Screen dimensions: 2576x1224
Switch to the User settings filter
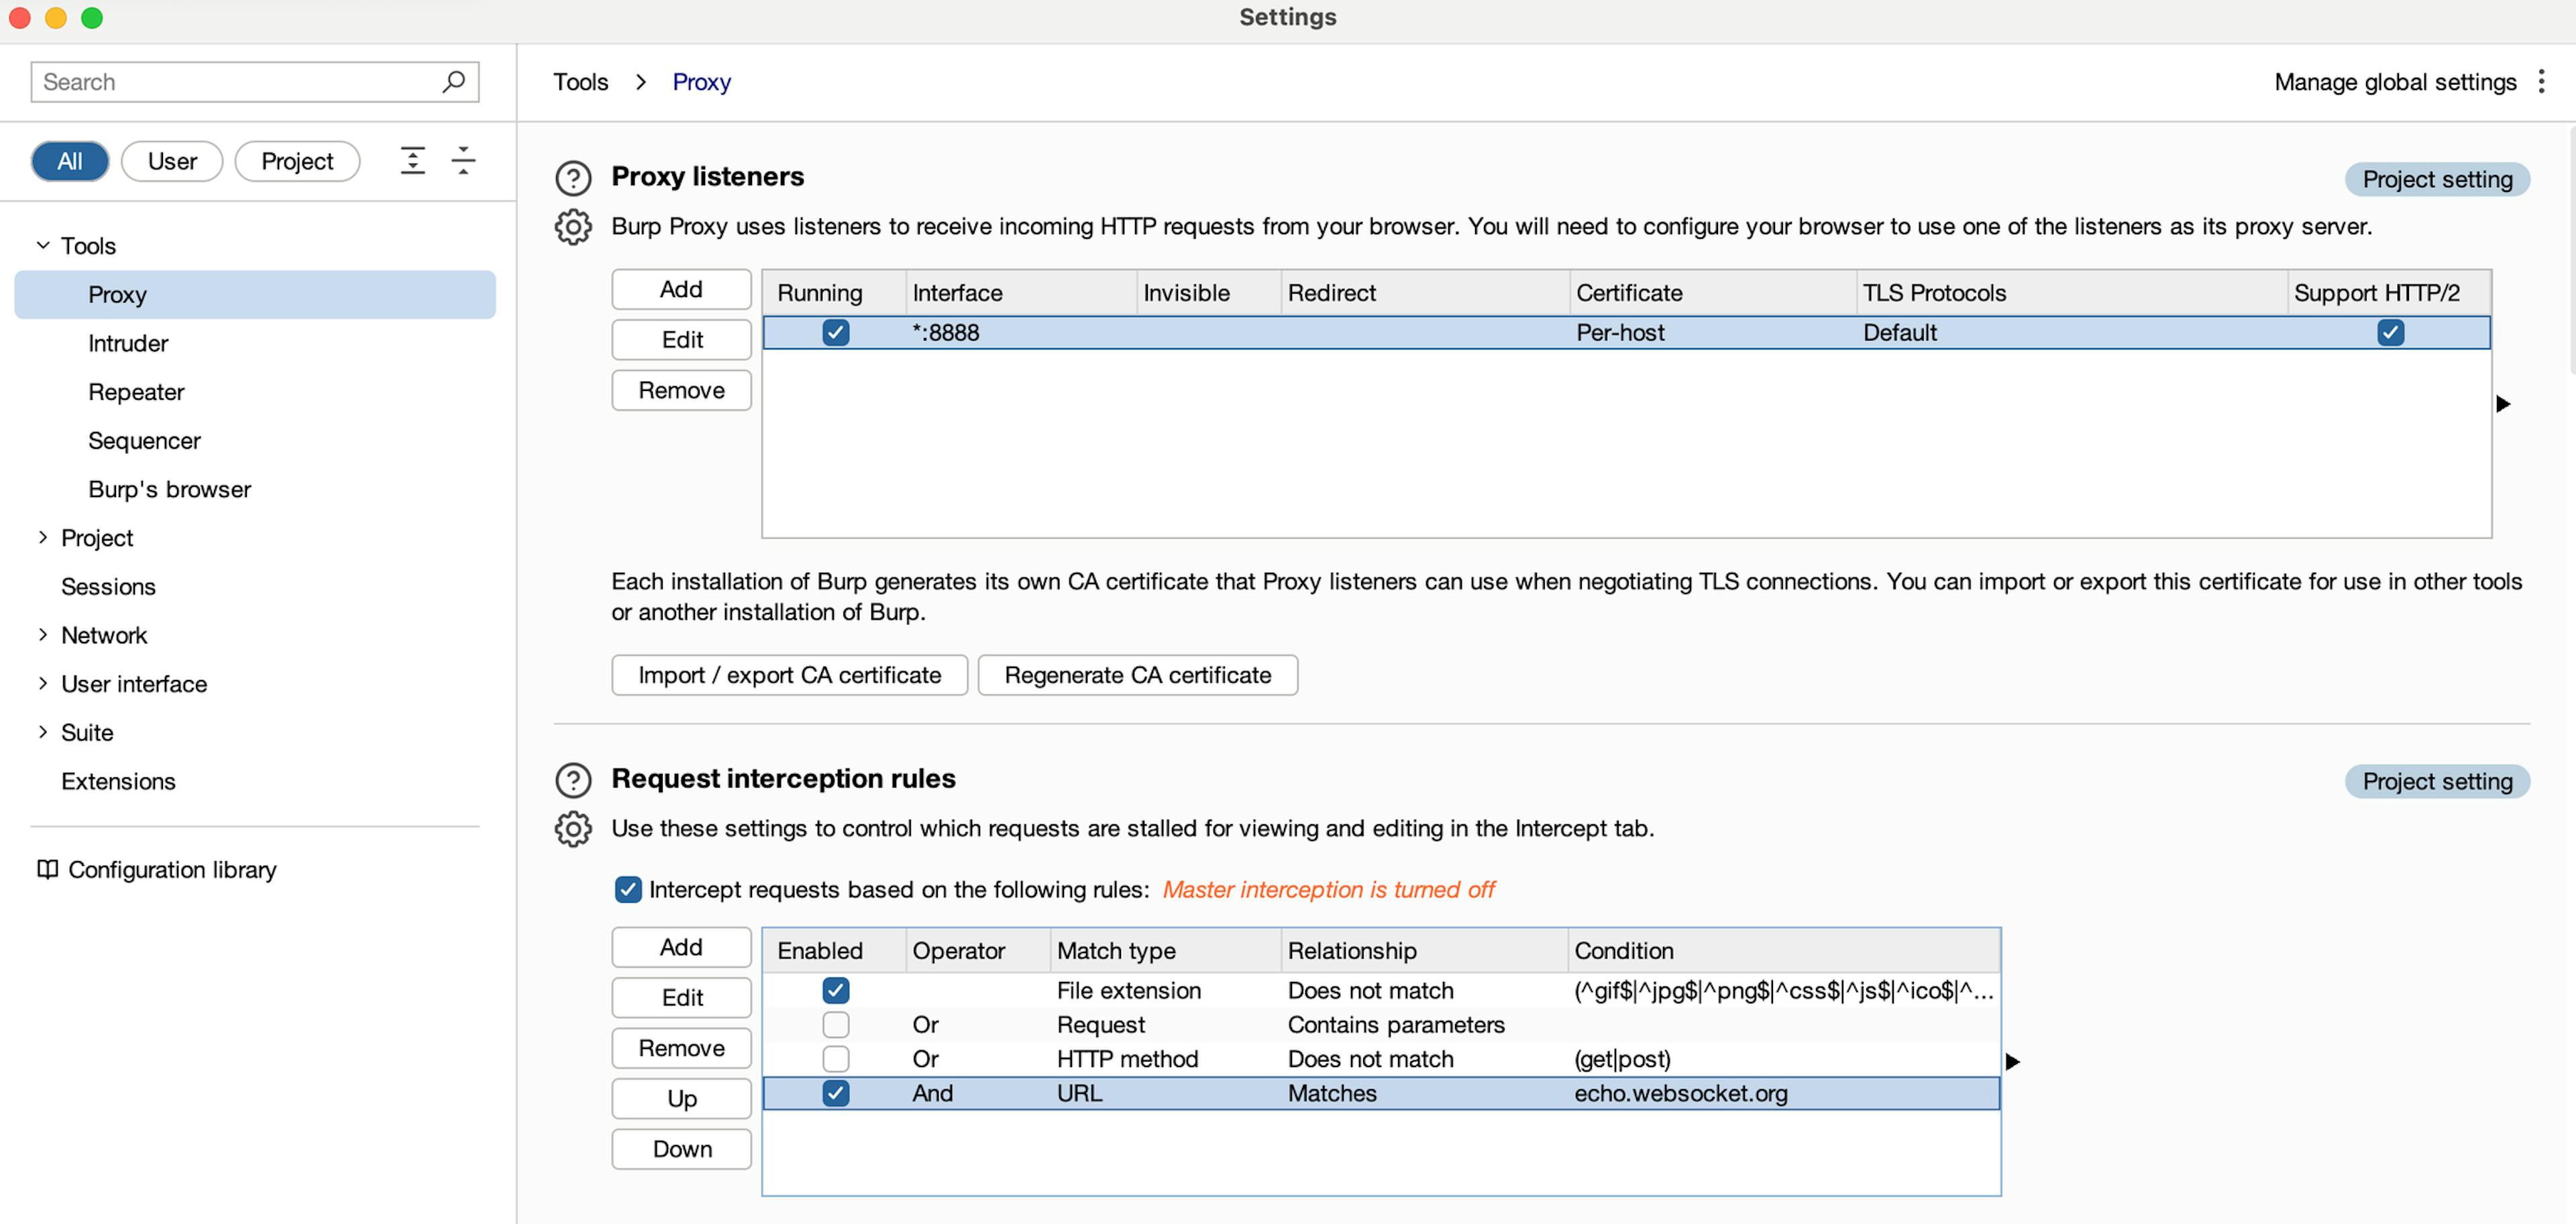point(172,161)
